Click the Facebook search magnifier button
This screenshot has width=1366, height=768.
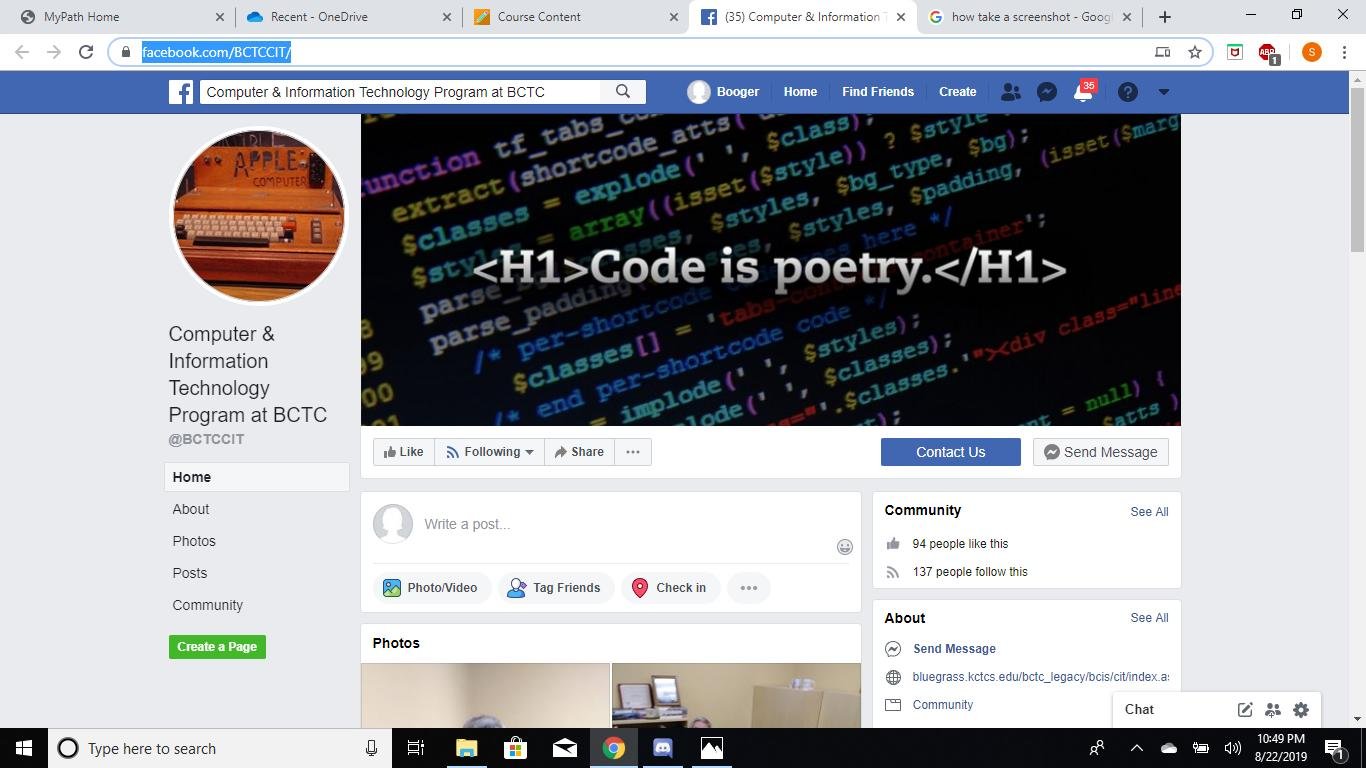[x=623, y=92]
